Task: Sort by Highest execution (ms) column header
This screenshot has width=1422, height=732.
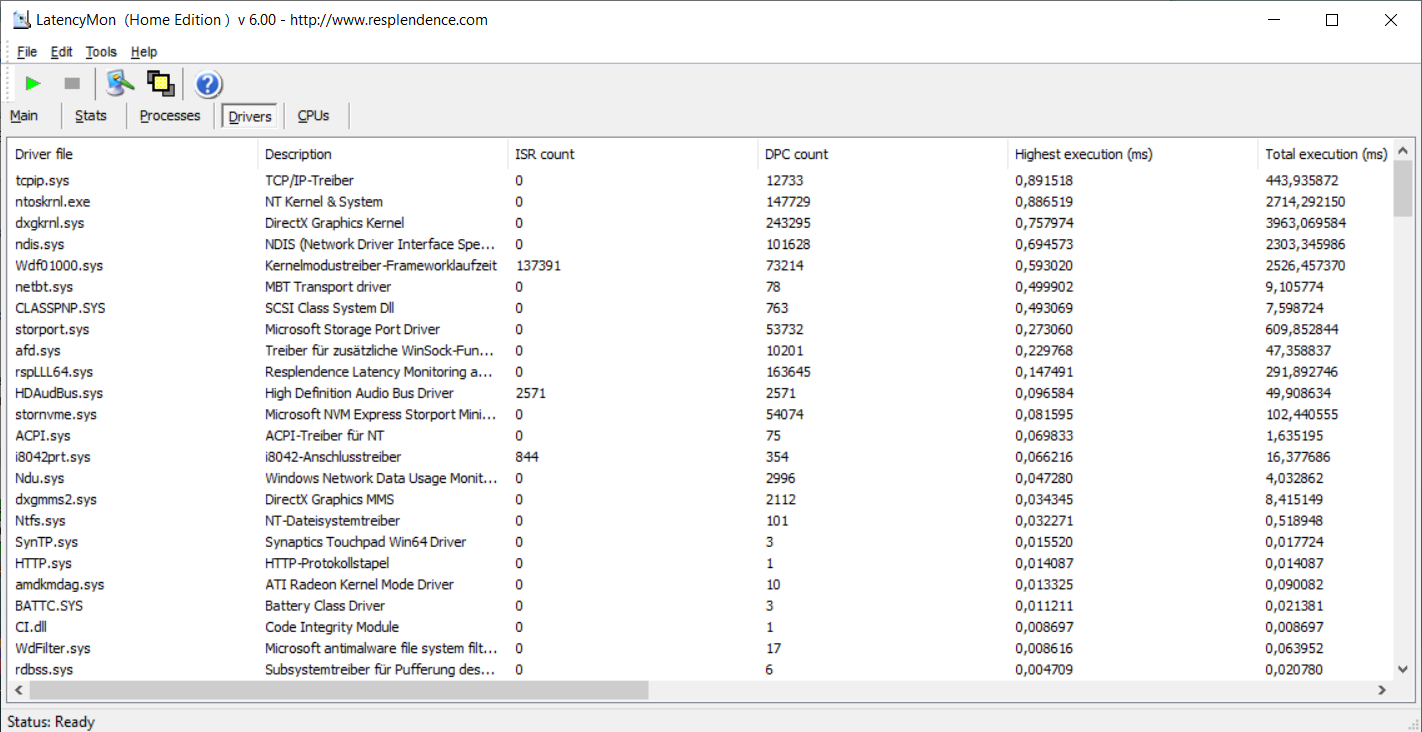Action: tap(1082, 154)
